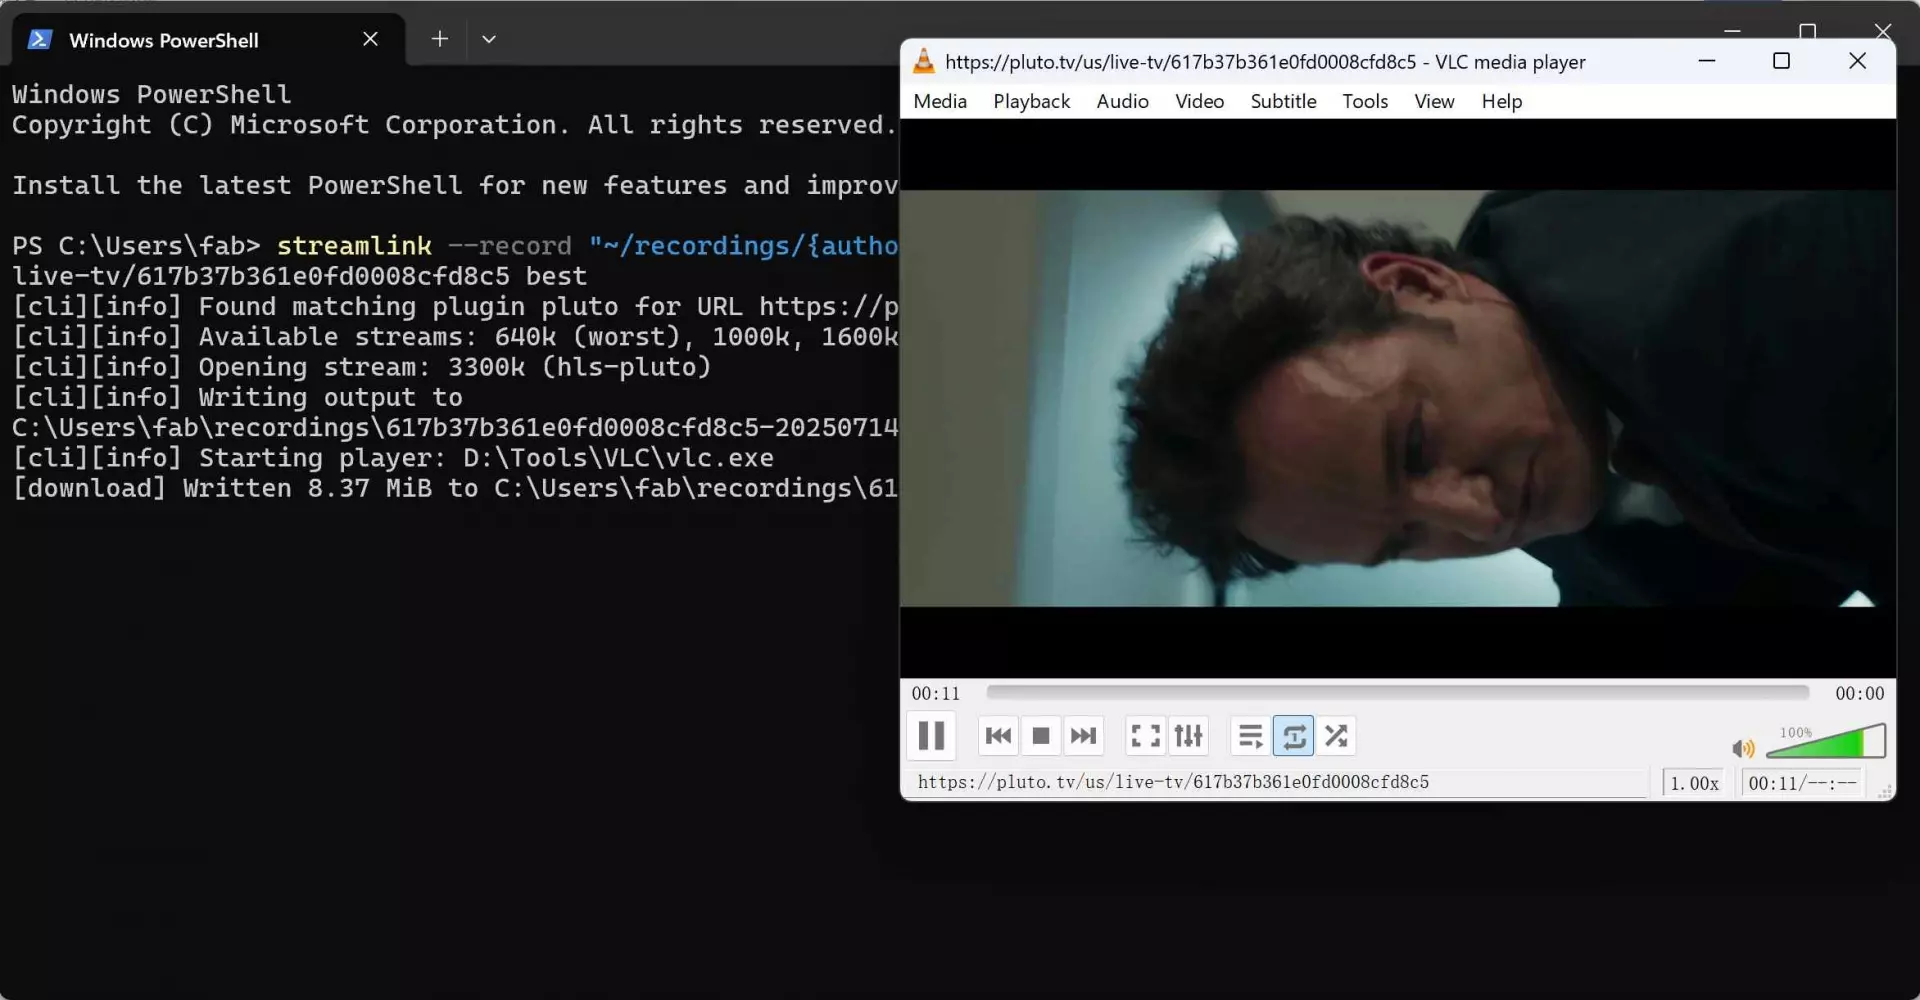Image resolution: width=1920 pixels, height=1000 pixels.
Task: Open the Help menu in VLC
Action: click(x=1501, y=101)
